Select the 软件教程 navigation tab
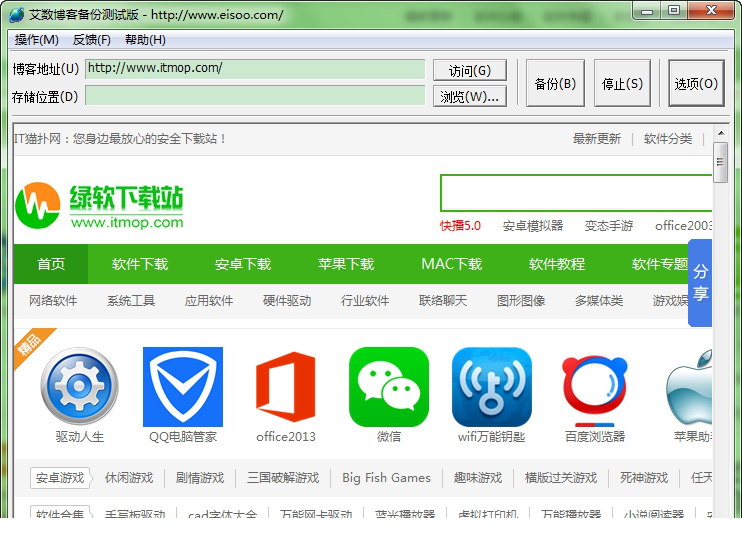 [x=556, y=264]
